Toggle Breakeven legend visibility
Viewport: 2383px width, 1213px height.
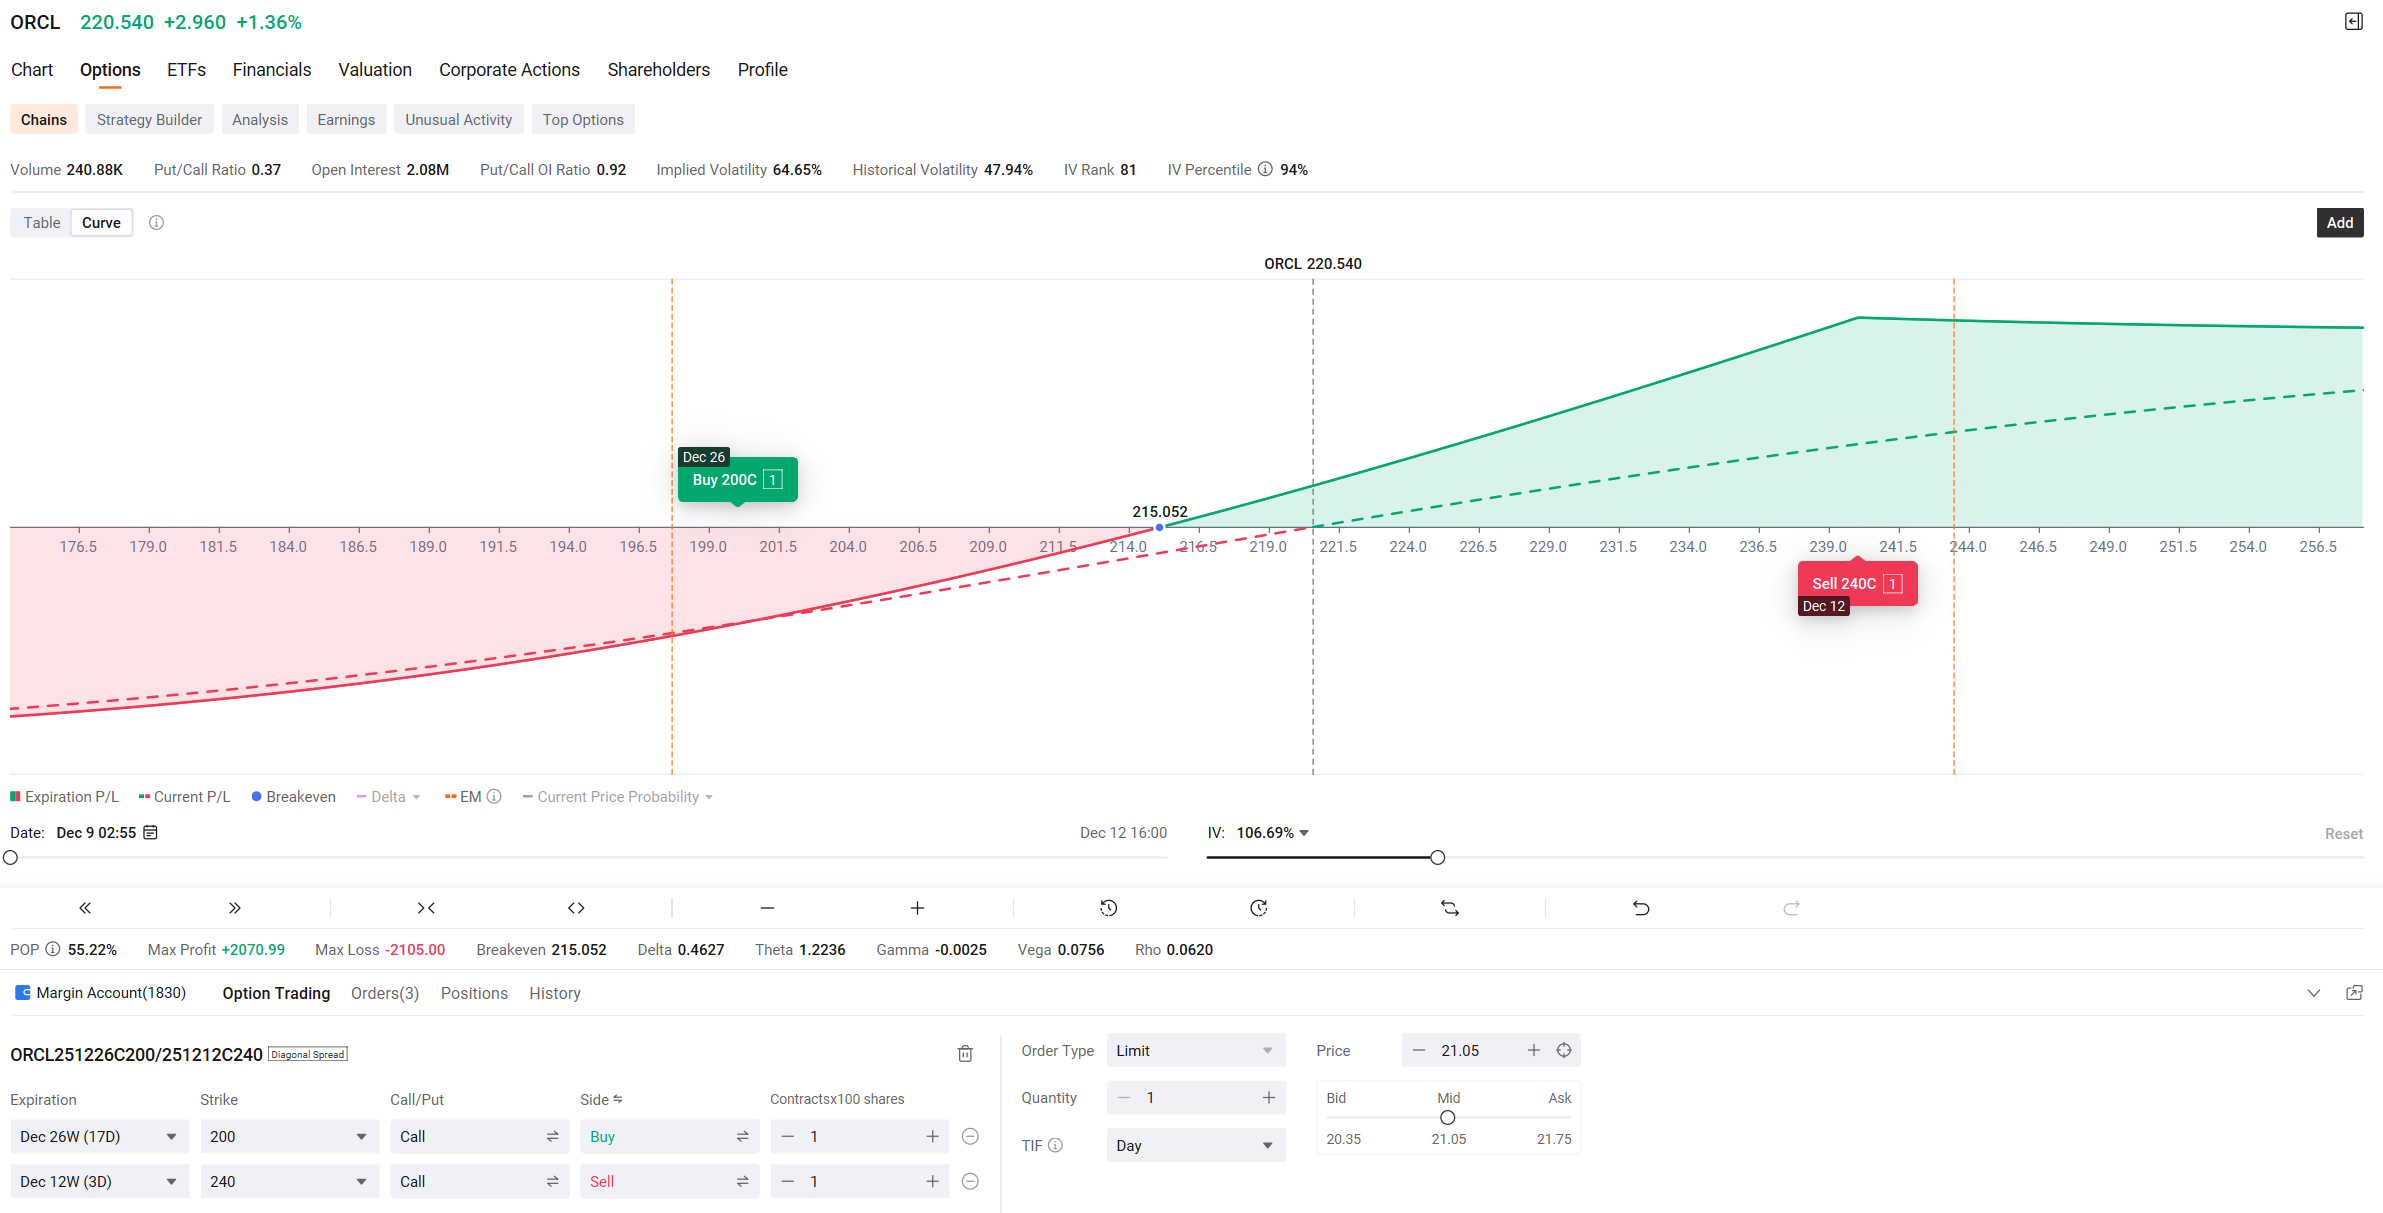pos(293,797)
